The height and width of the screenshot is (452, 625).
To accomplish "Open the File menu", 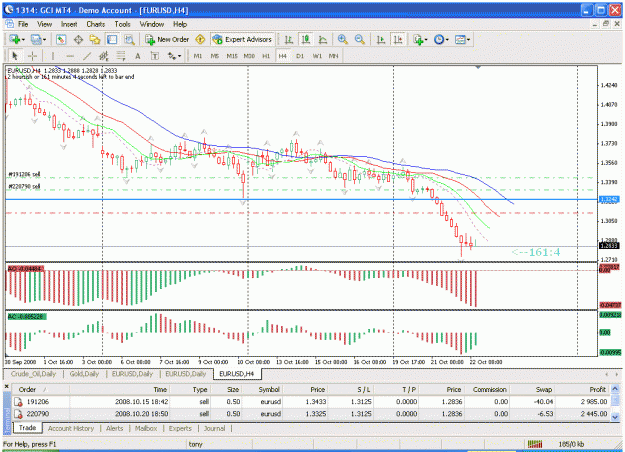I will pyautogui.click(x=23, y=24).
